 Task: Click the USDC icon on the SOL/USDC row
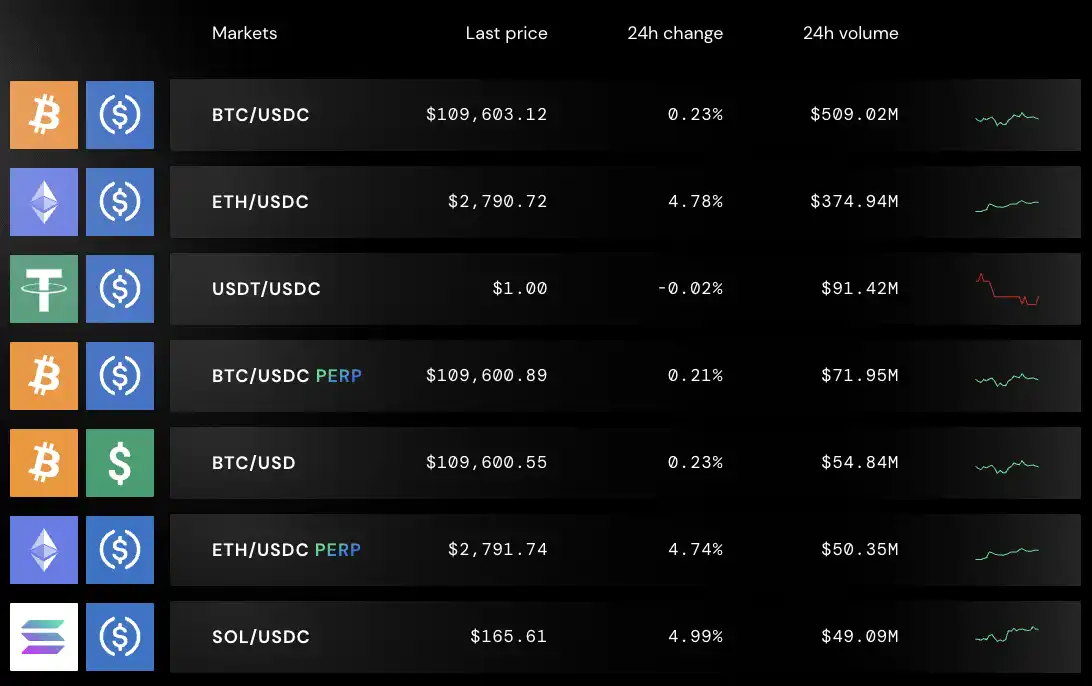coord(120,637)
